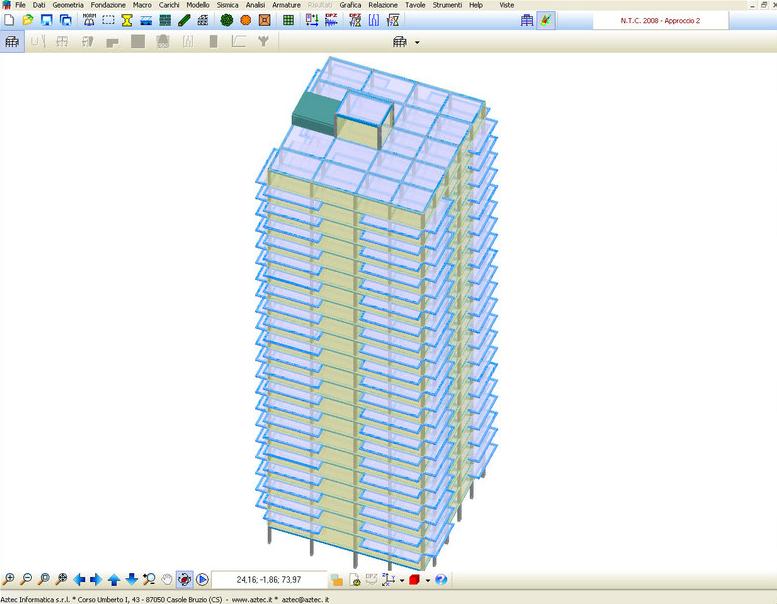
Task: Expand the structure view dropdown arrow
Action: point(417,42)
